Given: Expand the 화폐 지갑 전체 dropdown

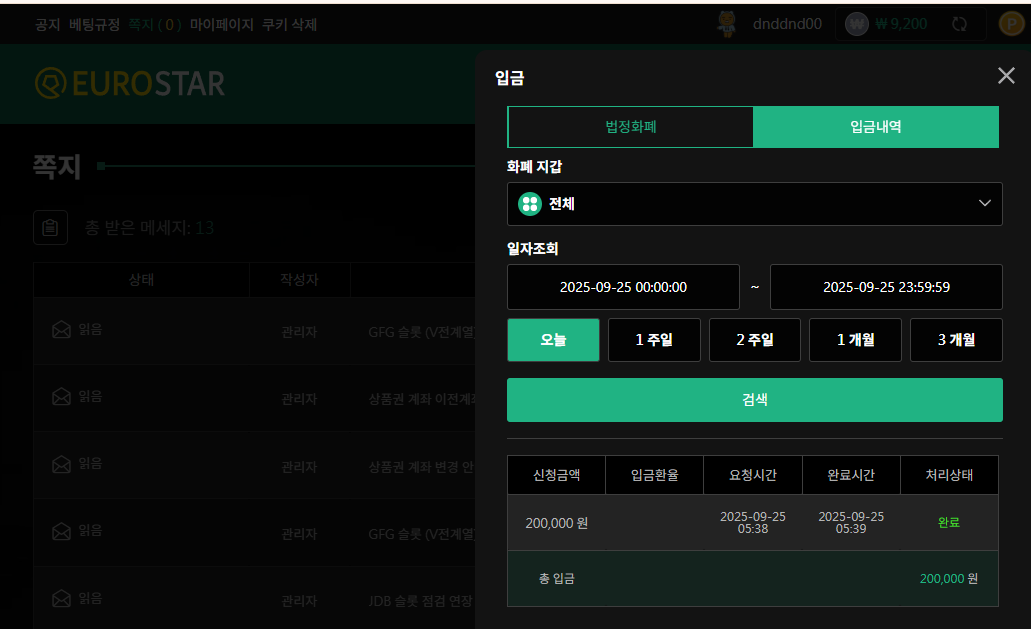Looking at the screenshot, I should click(x=755, y=204).
